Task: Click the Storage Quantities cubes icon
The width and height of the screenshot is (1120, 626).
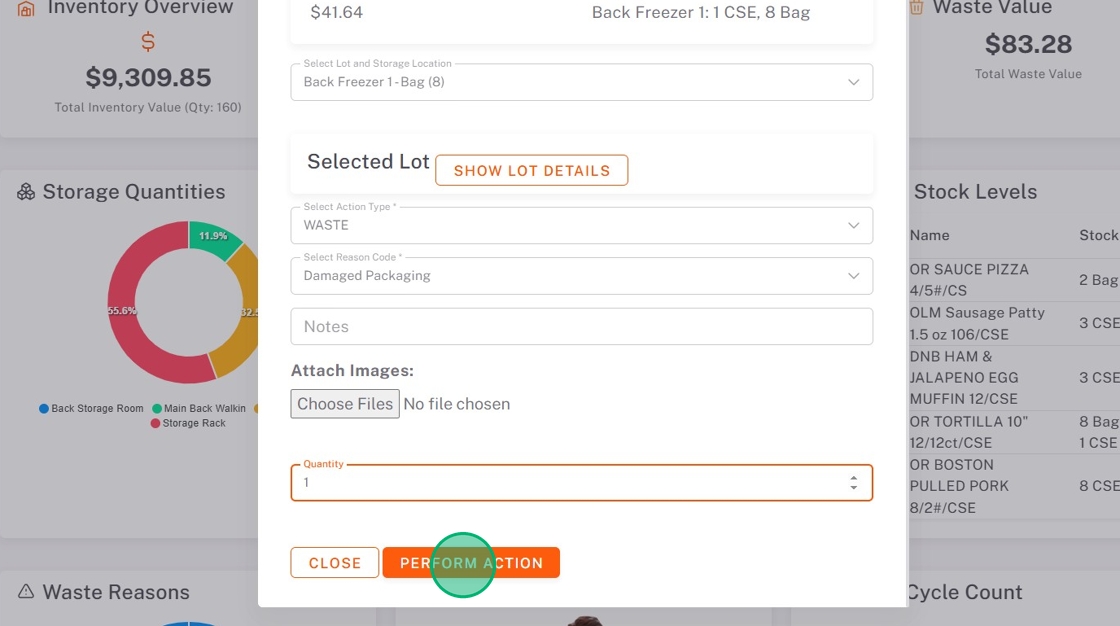Action: pos(26,192)
